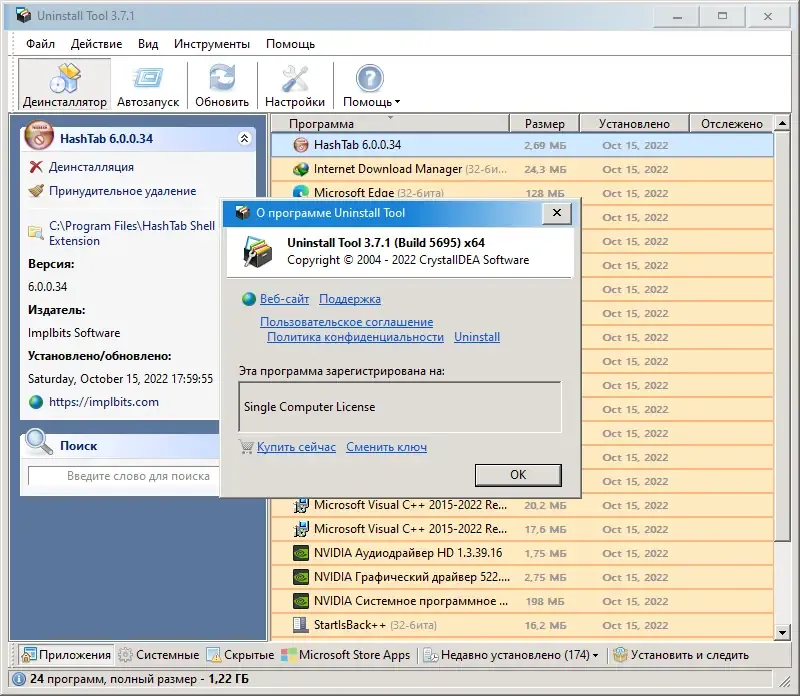Image resolution: width=800 pixels, height=696 pixels.
Task: Click the search field Введите слово для поиска
Action: pyautogui.click(x=124, y=476)
